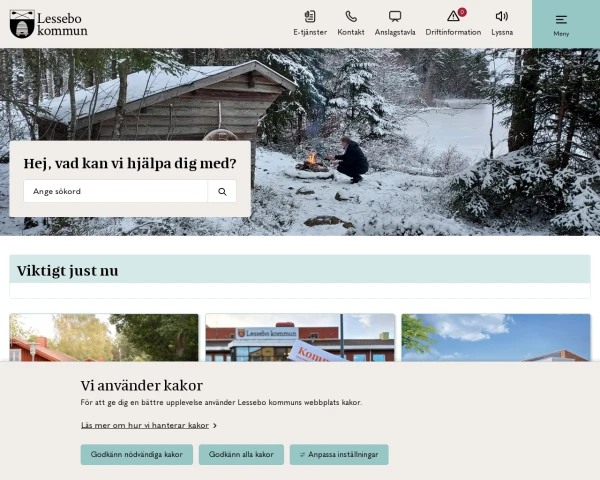Screen dimensions: 600x480
Task: Open link Läs mer om hur vi hanterar kakor
Action: tap(145, 425)
